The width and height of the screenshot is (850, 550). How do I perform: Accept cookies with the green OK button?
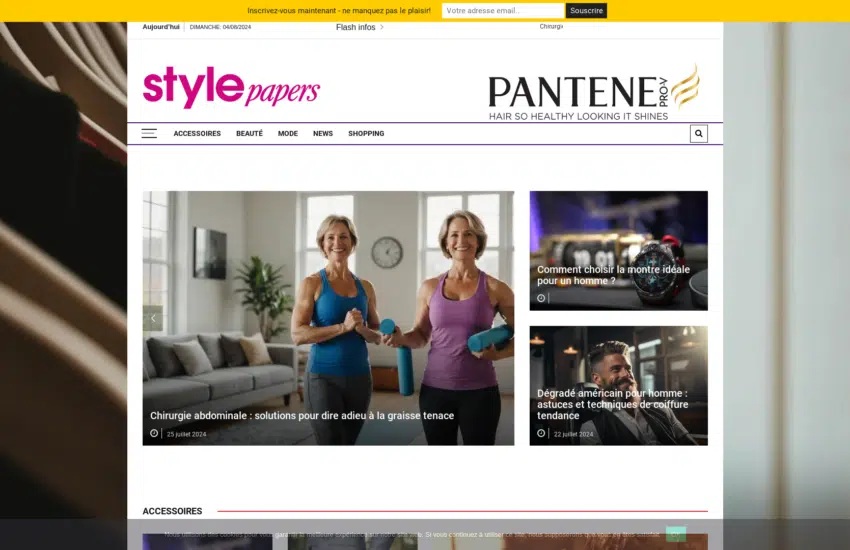tap(676, 534)
